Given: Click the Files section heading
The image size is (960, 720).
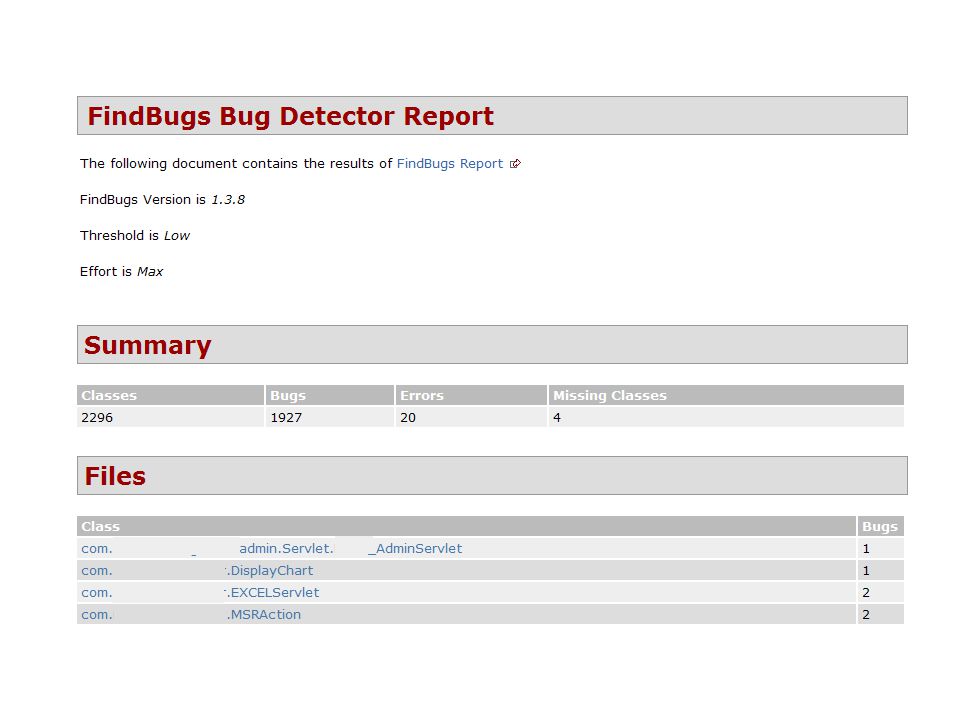Looking at the screenshot, I should 115,476.
